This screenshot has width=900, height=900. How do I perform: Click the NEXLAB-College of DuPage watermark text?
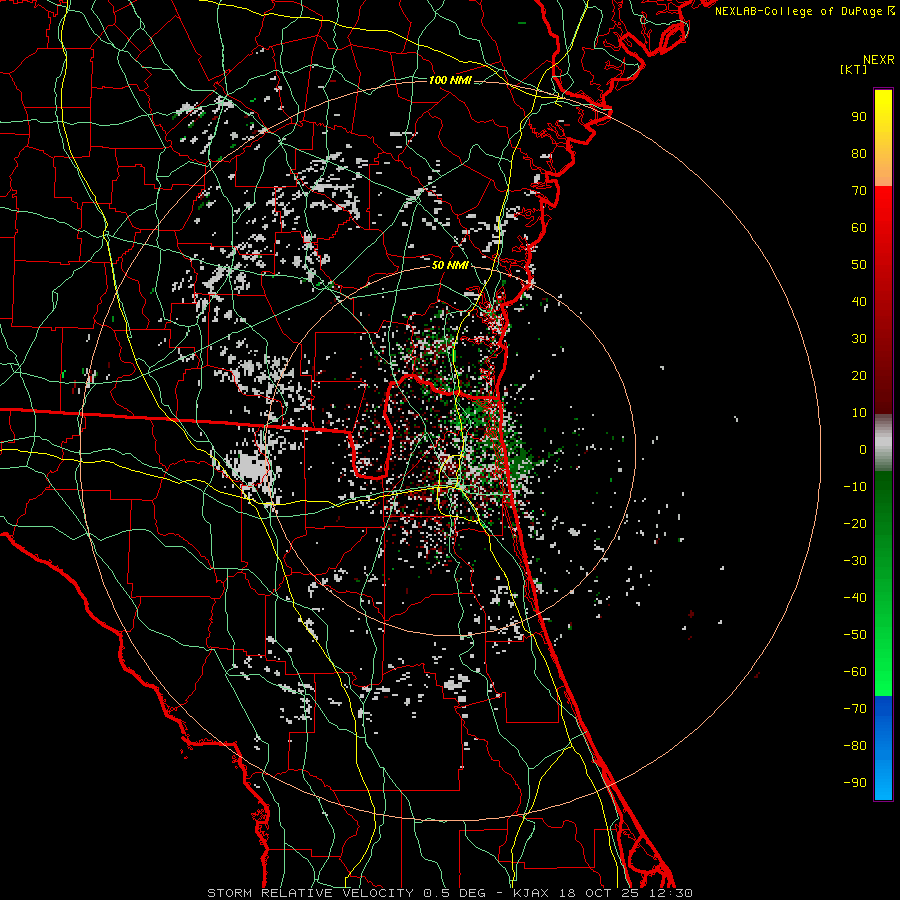point(804,11)
